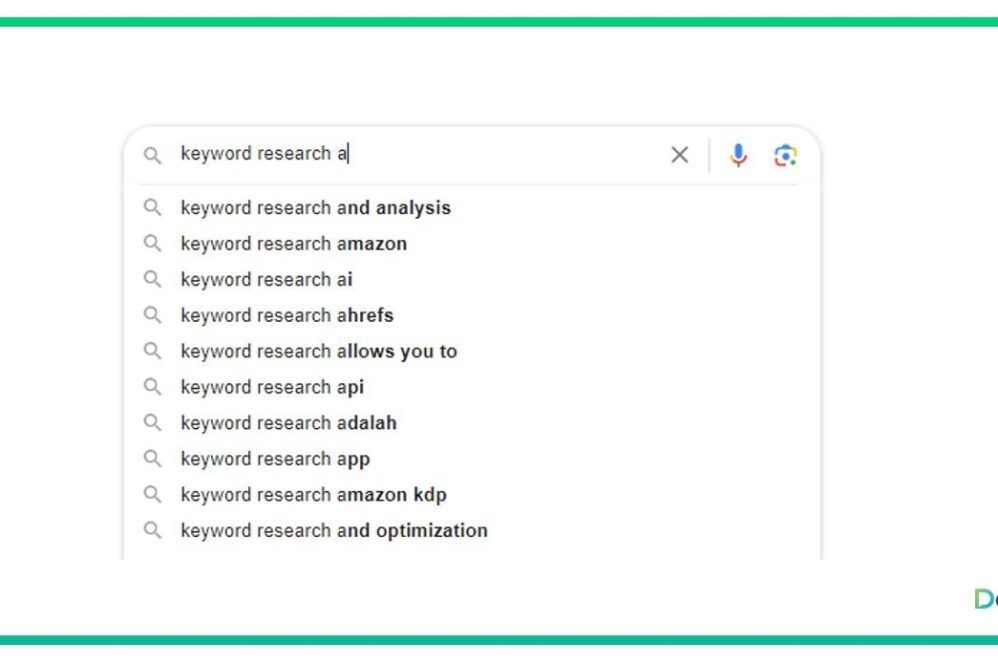Image resolution: width=998 pixels, height=665 pixels.
Task: Click magnifier icon beside "and optimization" suggestion
Action: (x=152, y=530)
